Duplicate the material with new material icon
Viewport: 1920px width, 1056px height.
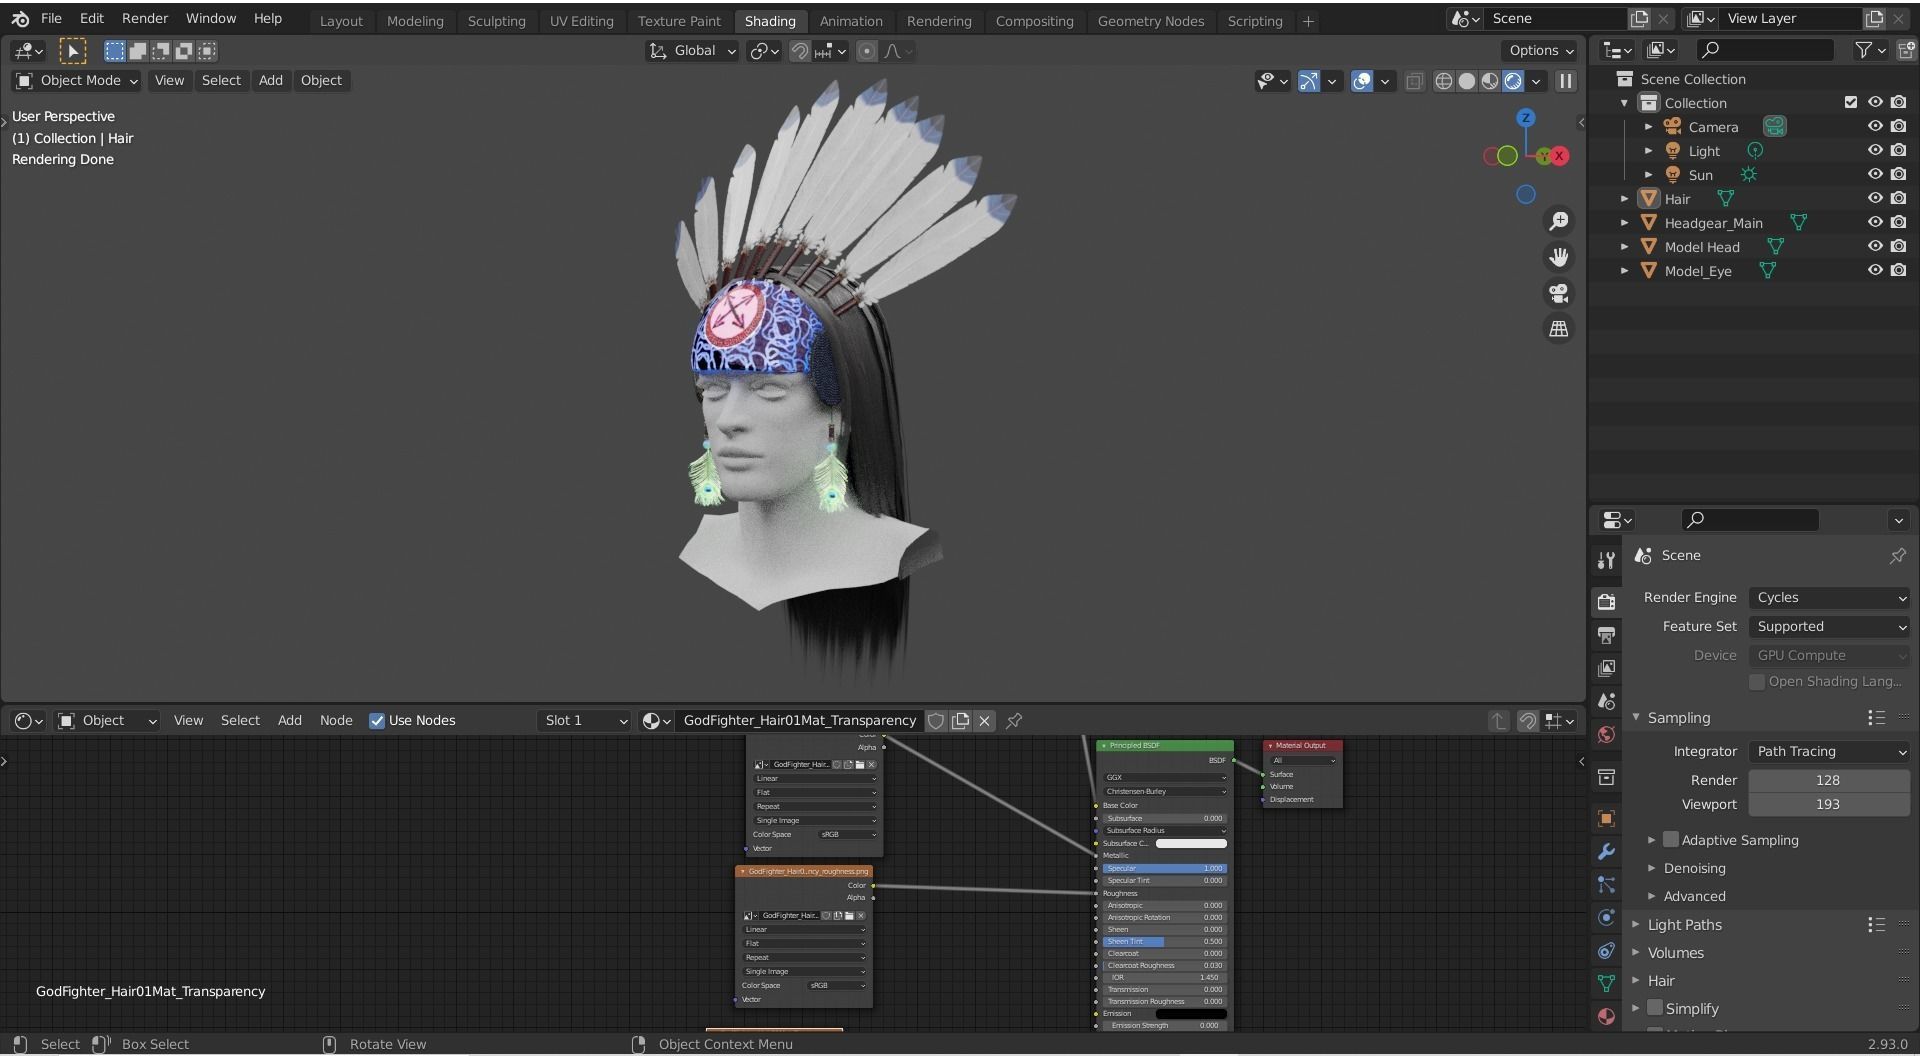click(x=960, y=721)
